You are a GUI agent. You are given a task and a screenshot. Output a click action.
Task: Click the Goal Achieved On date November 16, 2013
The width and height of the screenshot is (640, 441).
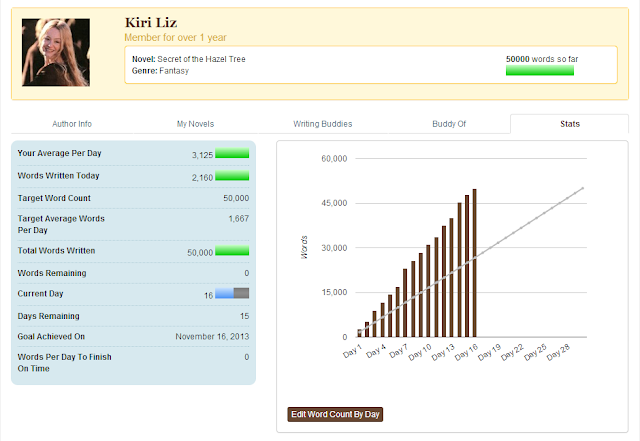tap(212, 336)
